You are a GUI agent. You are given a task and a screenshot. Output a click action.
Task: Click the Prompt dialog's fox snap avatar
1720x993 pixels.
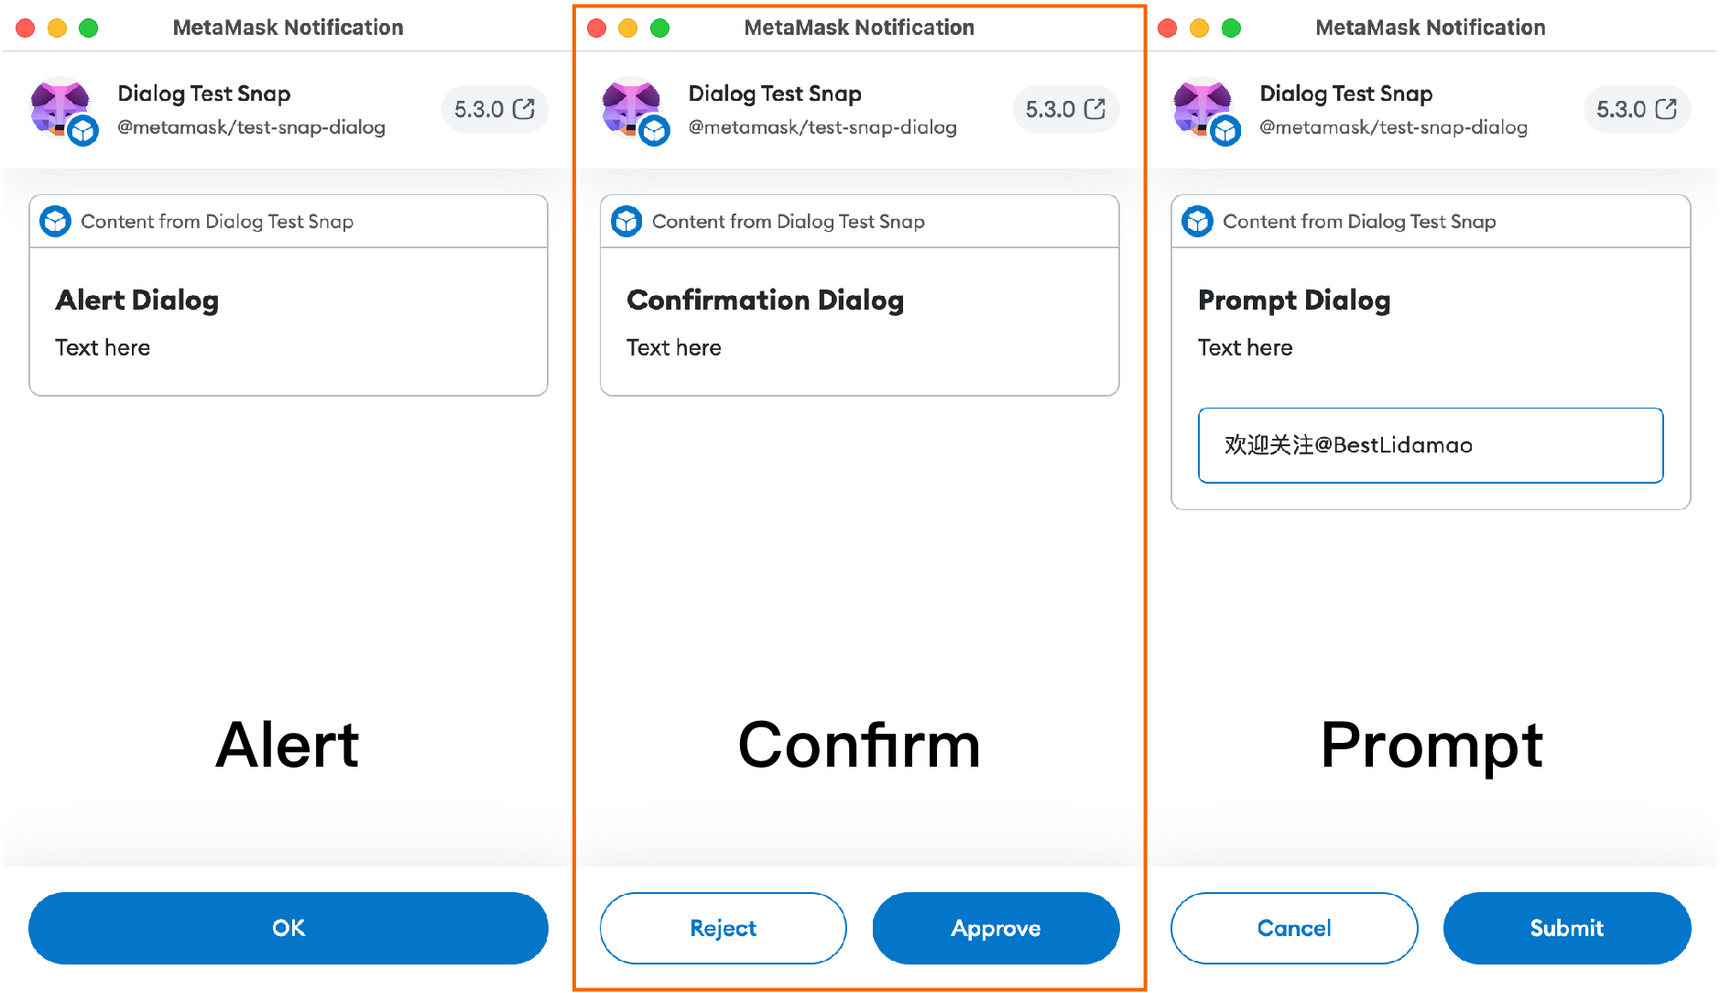pos(1203,105)
